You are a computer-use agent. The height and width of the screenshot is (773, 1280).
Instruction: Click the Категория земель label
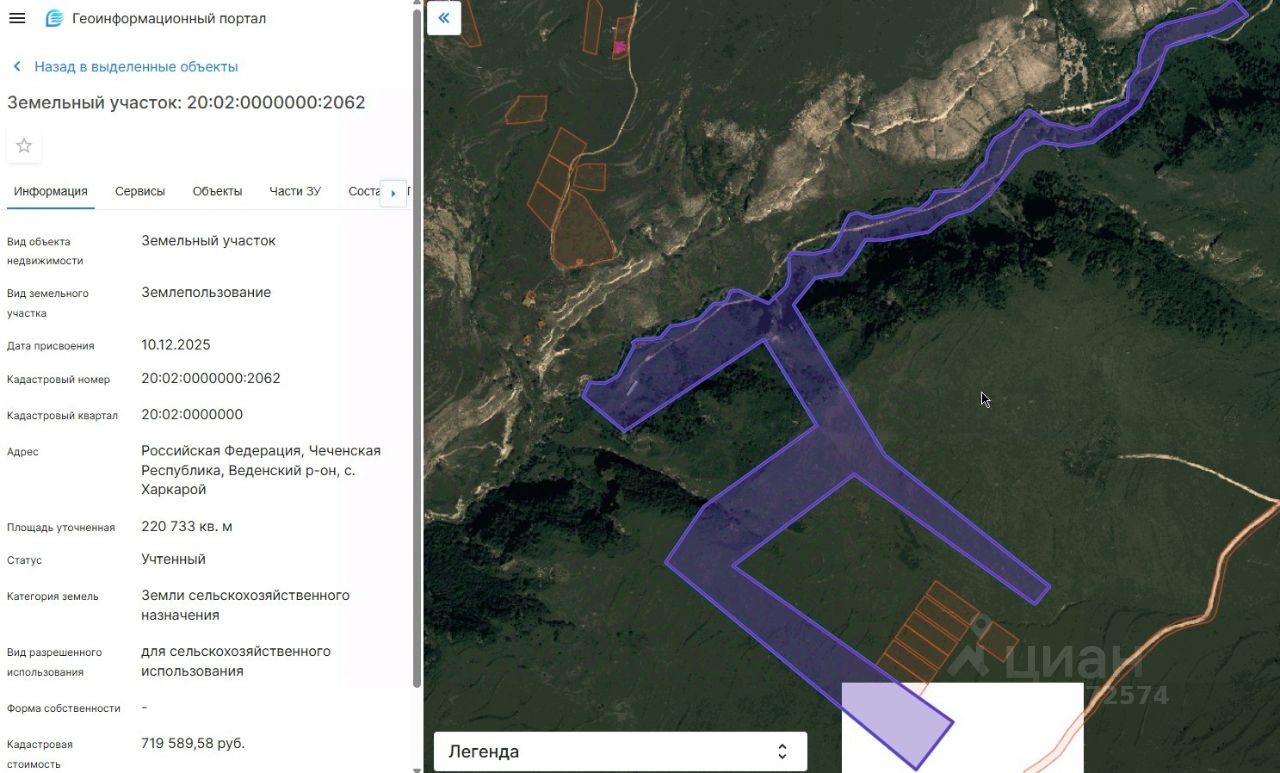[x=53, y=597]
